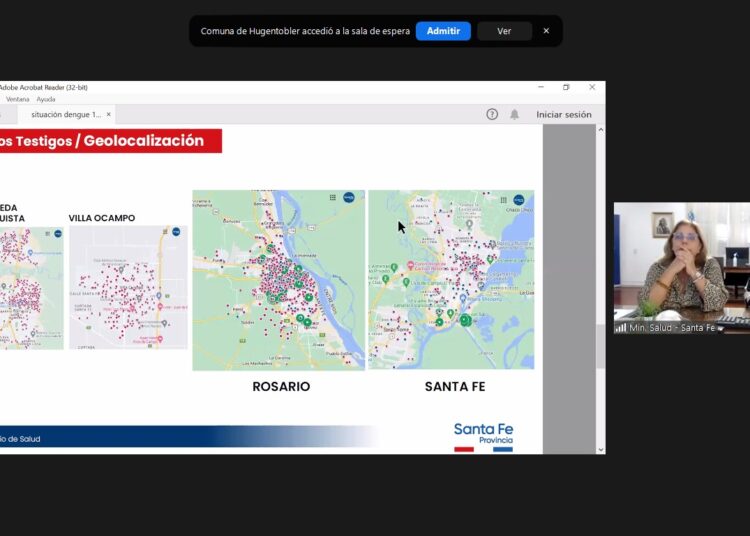Close the situación dengue tab

click(109, 114)
